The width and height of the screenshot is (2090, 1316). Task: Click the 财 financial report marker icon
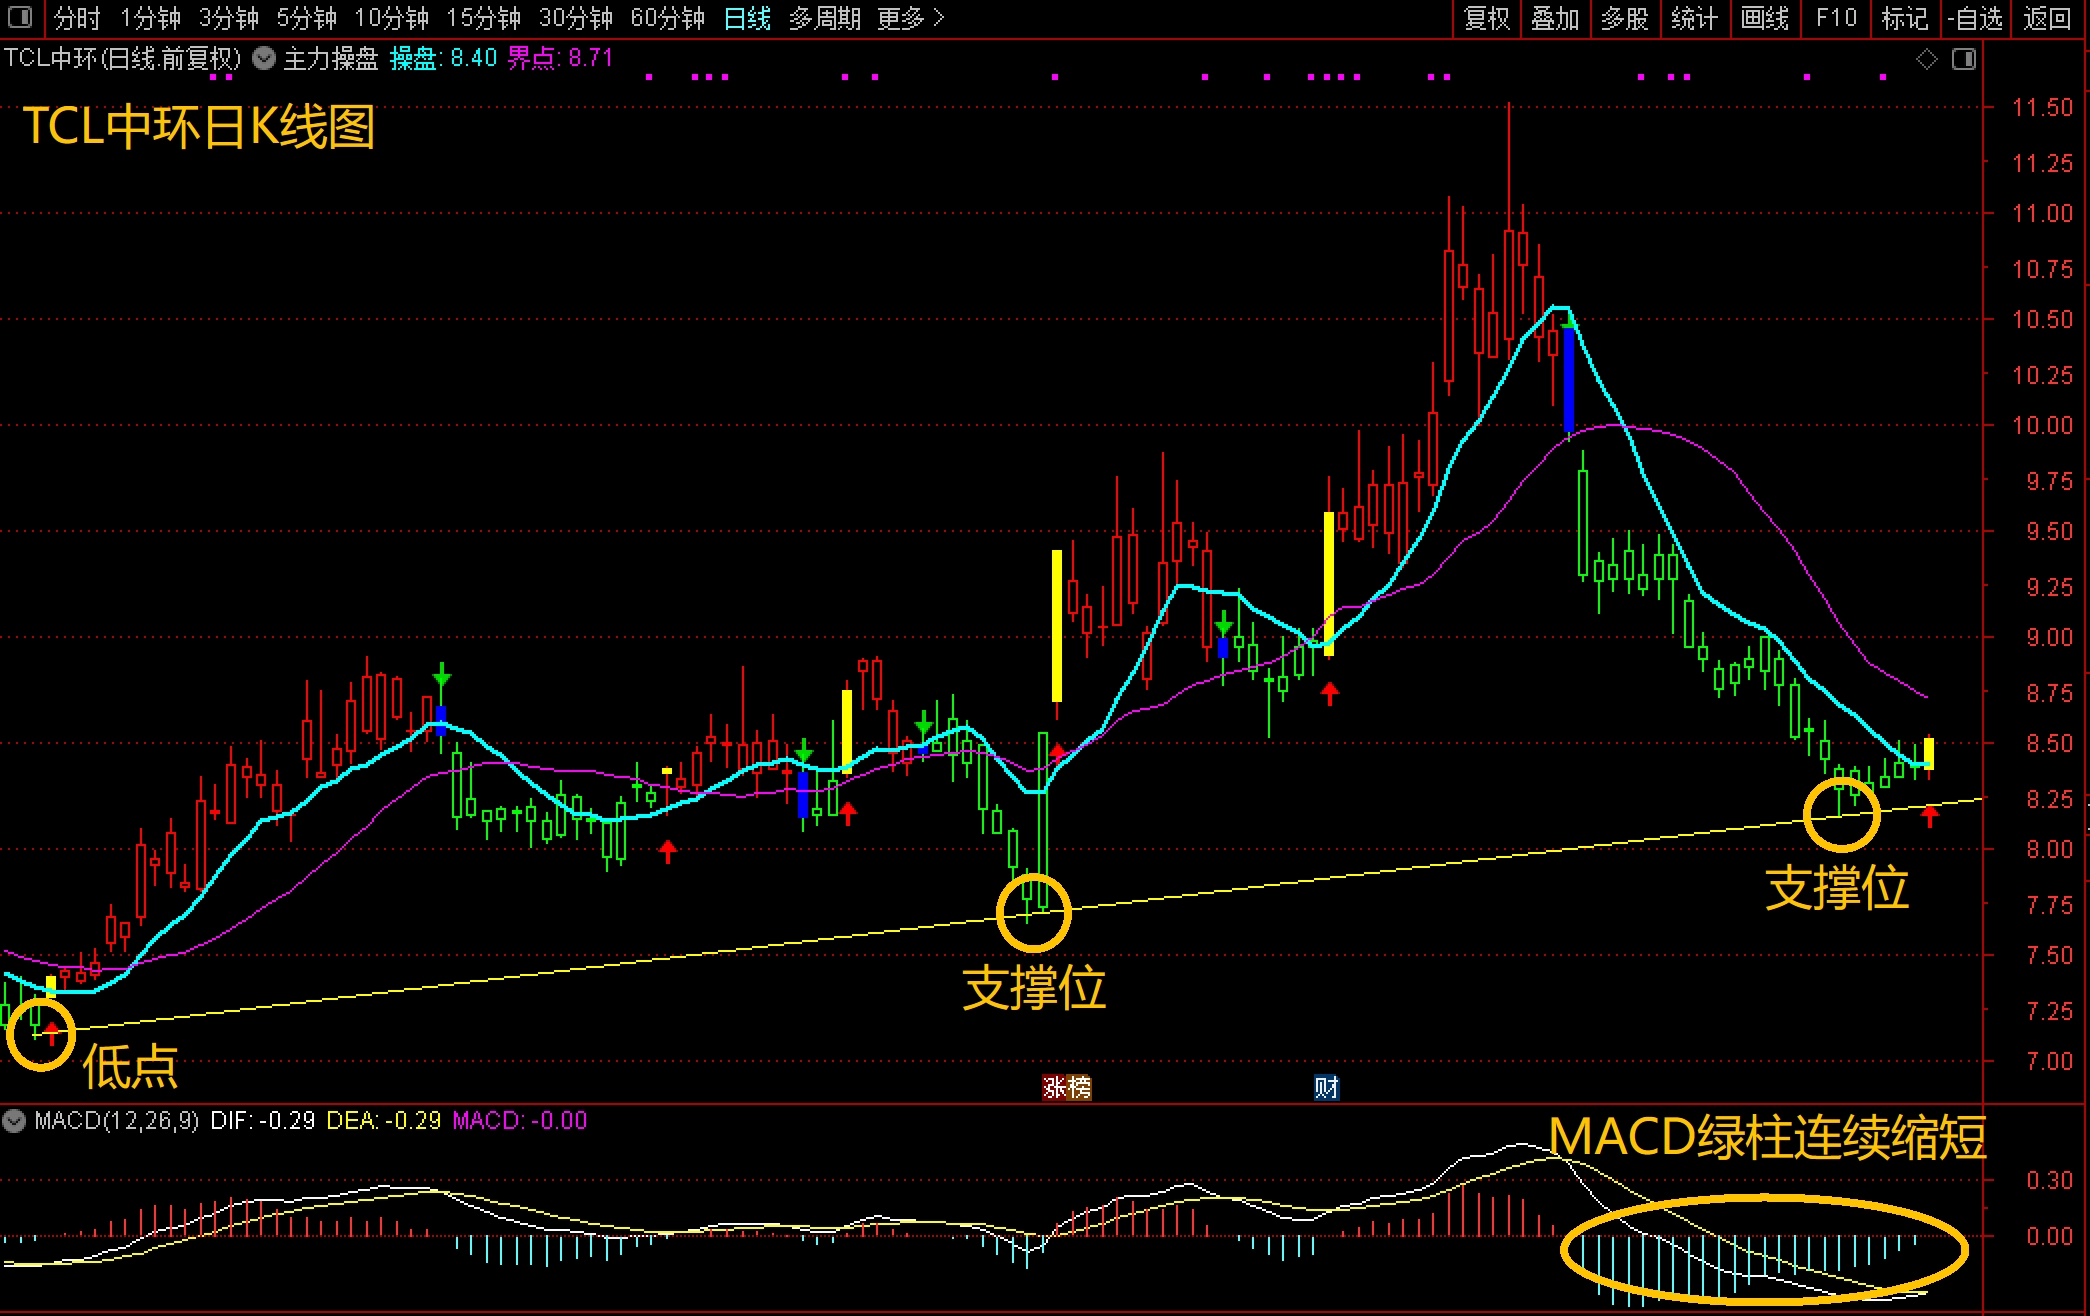coord(1326,1087)
